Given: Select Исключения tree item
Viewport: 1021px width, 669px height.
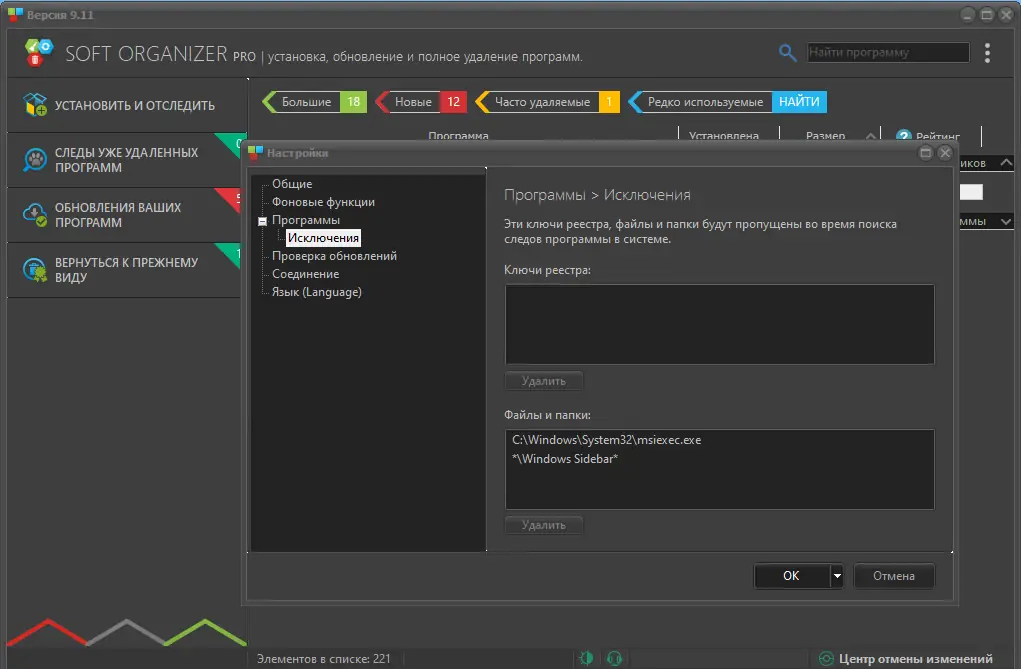Looking at the screenshot, I should (x=323, y=238).
